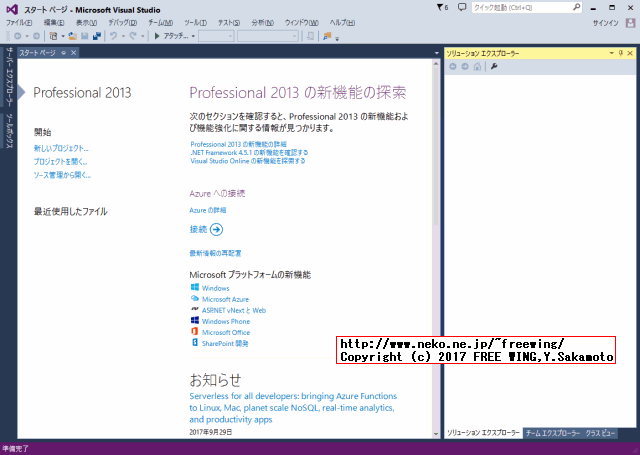Open the ツール(T) menu
Screen dimensions: 640x455
pos(195,23)
